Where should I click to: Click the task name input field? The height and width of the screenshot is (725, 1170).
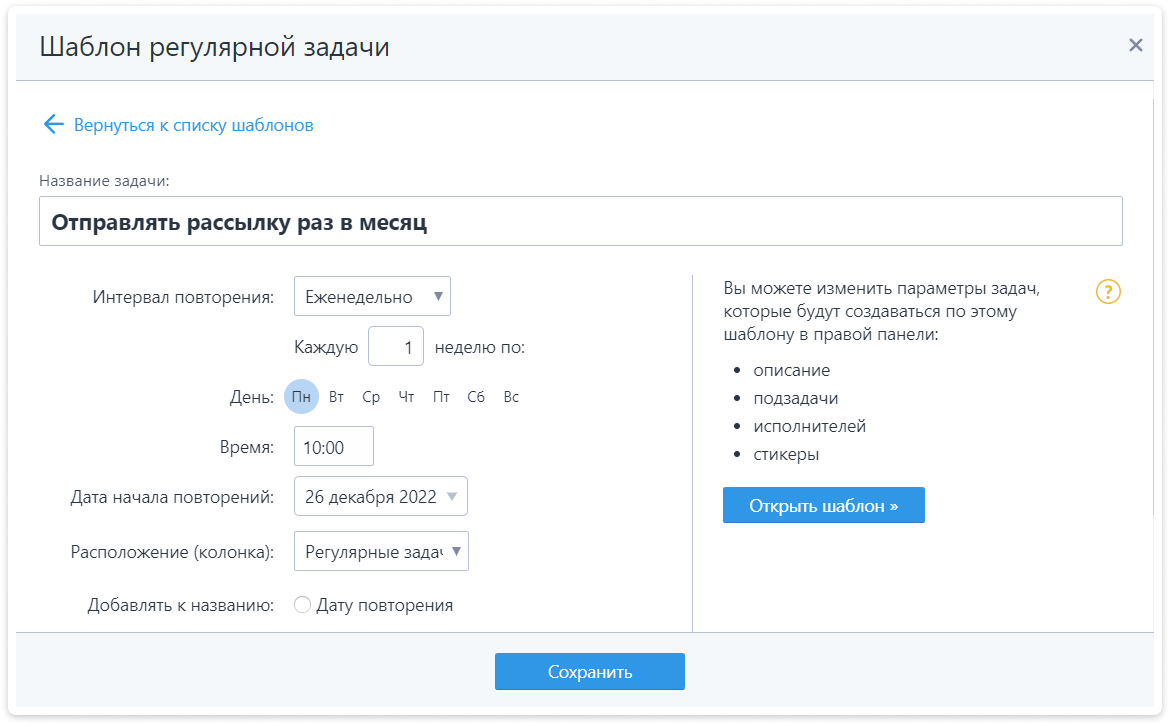pyautogui.click(x=580, y=222)
